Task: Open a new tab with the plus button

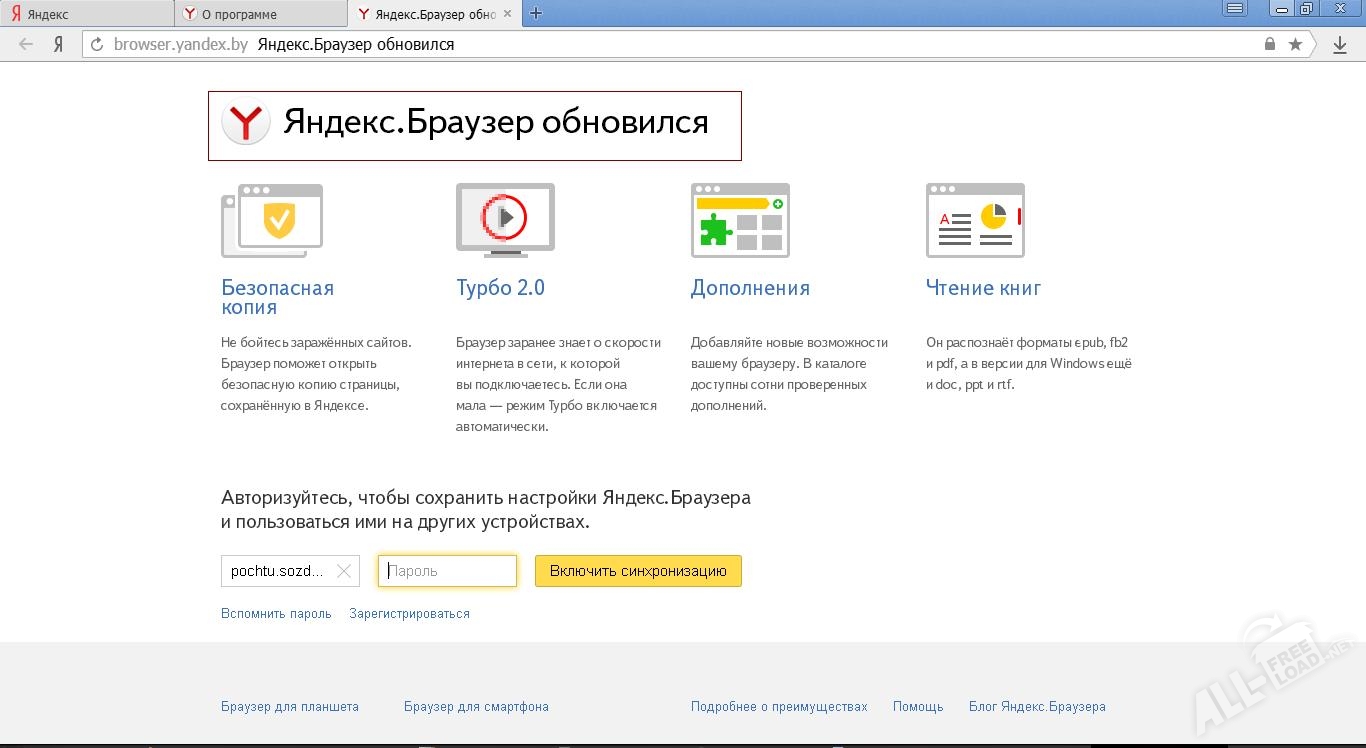Action: click(538, 13)
